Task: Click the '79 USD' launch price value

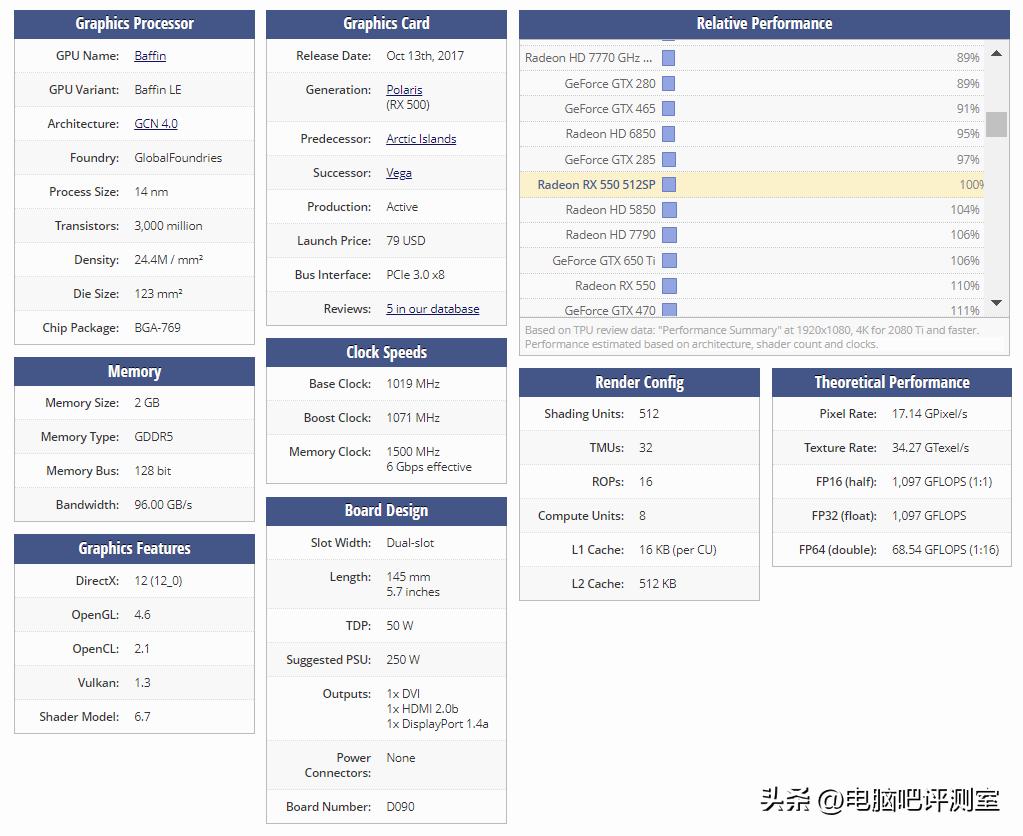Action: [406, 241]
